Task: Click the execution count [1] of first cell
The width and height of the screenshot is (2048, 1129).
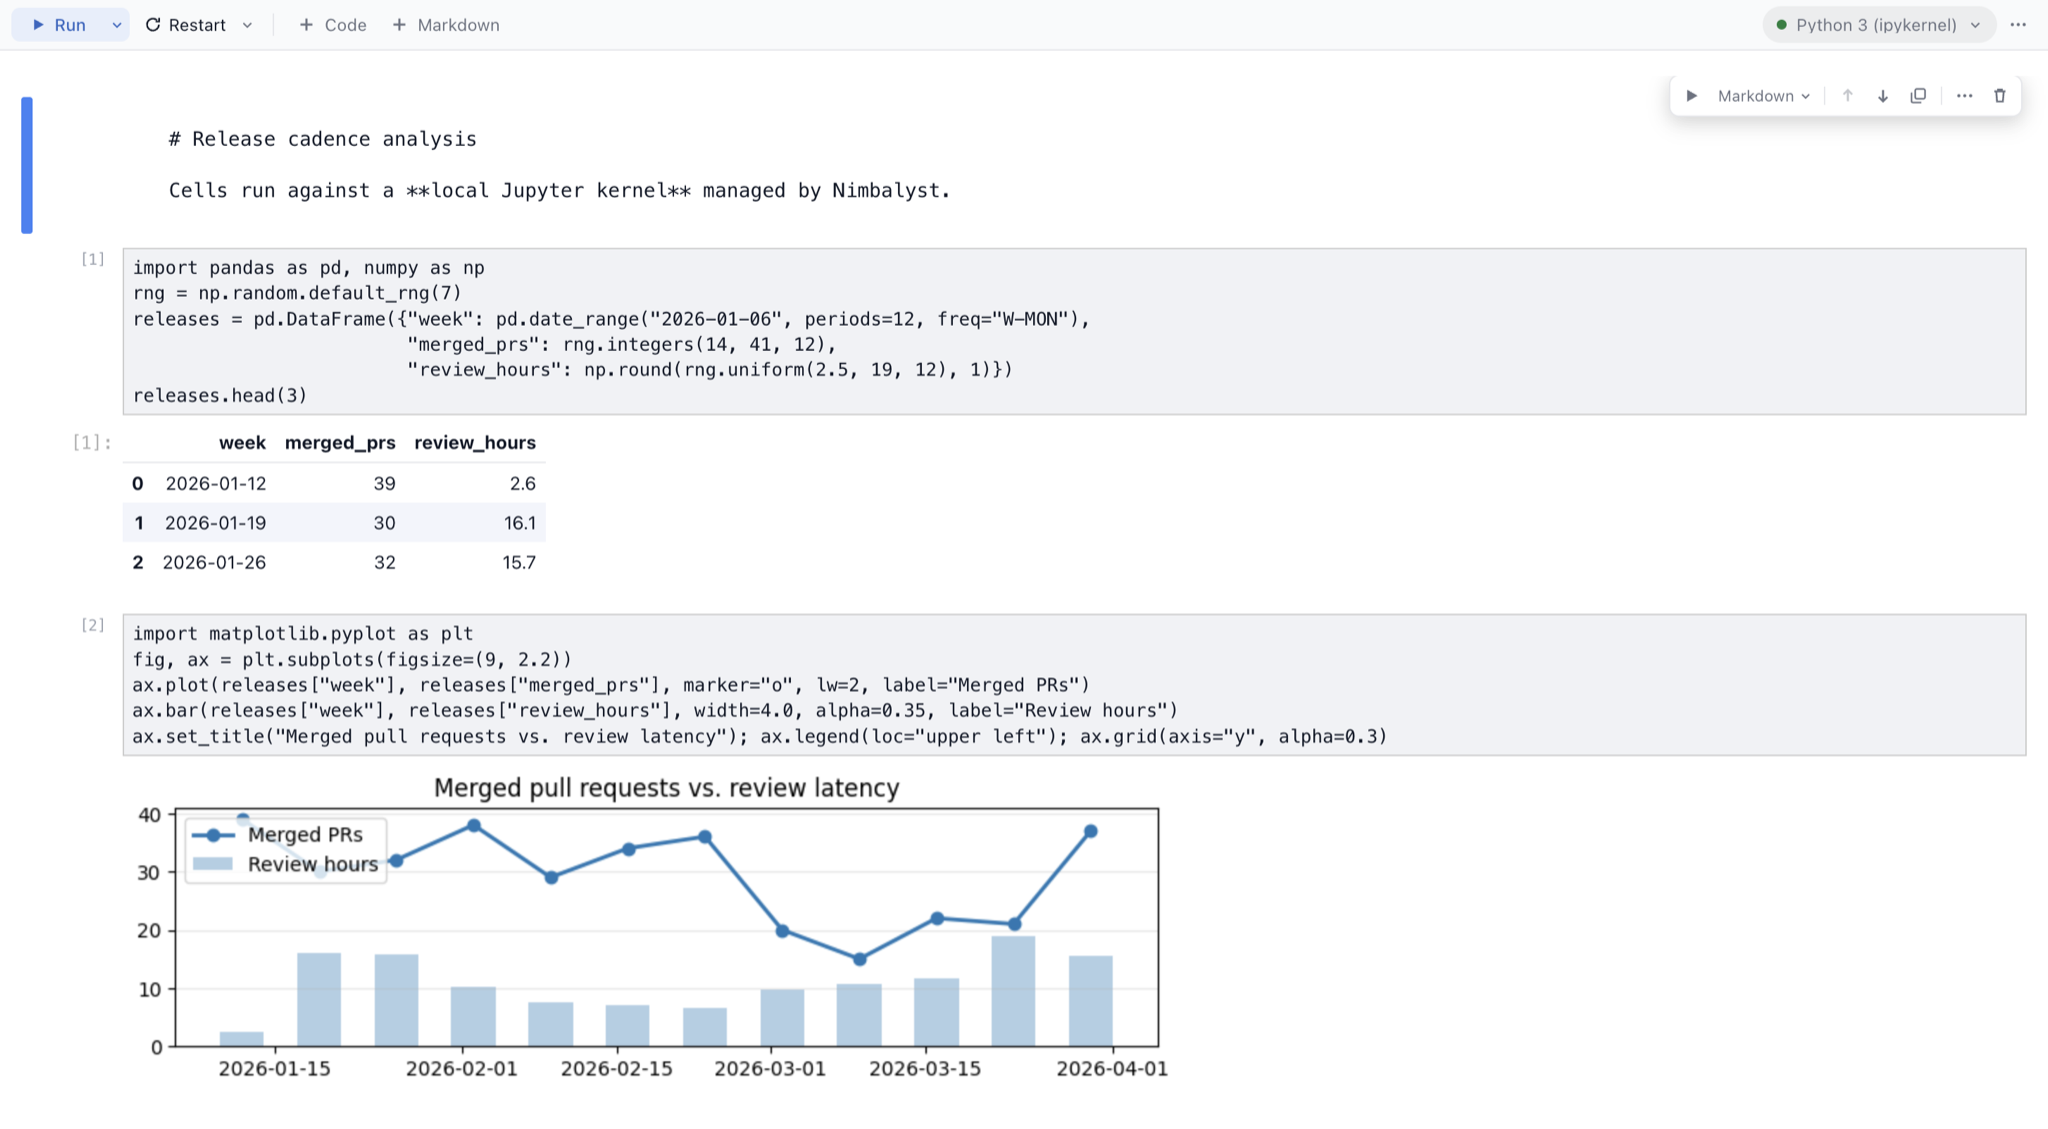Action: click(x=92, y=259)
